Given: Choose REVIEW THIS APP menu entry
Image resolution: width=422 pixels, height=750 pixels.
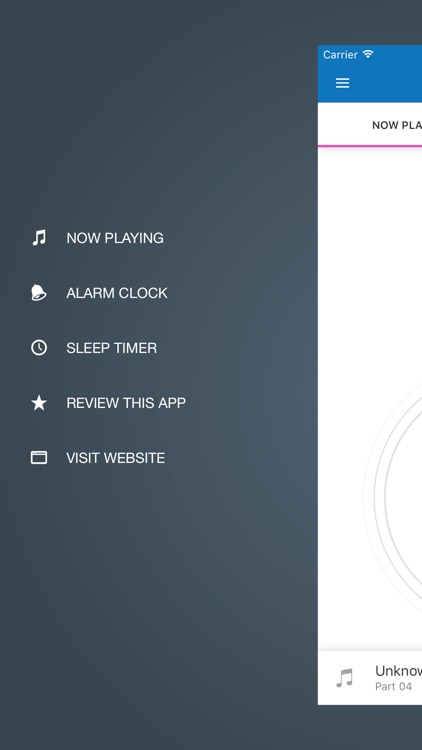Looking at the screenshot, I should pyautogui.click(x=126, y=403).
